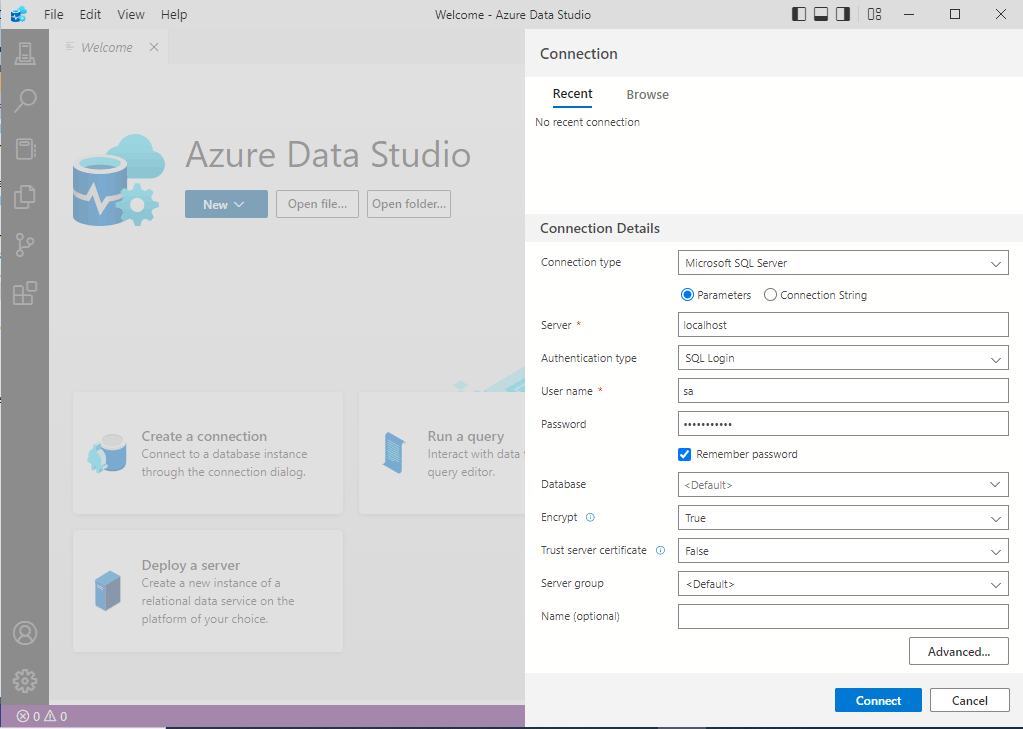Open the Accounts icon in the sidebar
This screenshot has width=1023, height=729.
tap(25, 632)
